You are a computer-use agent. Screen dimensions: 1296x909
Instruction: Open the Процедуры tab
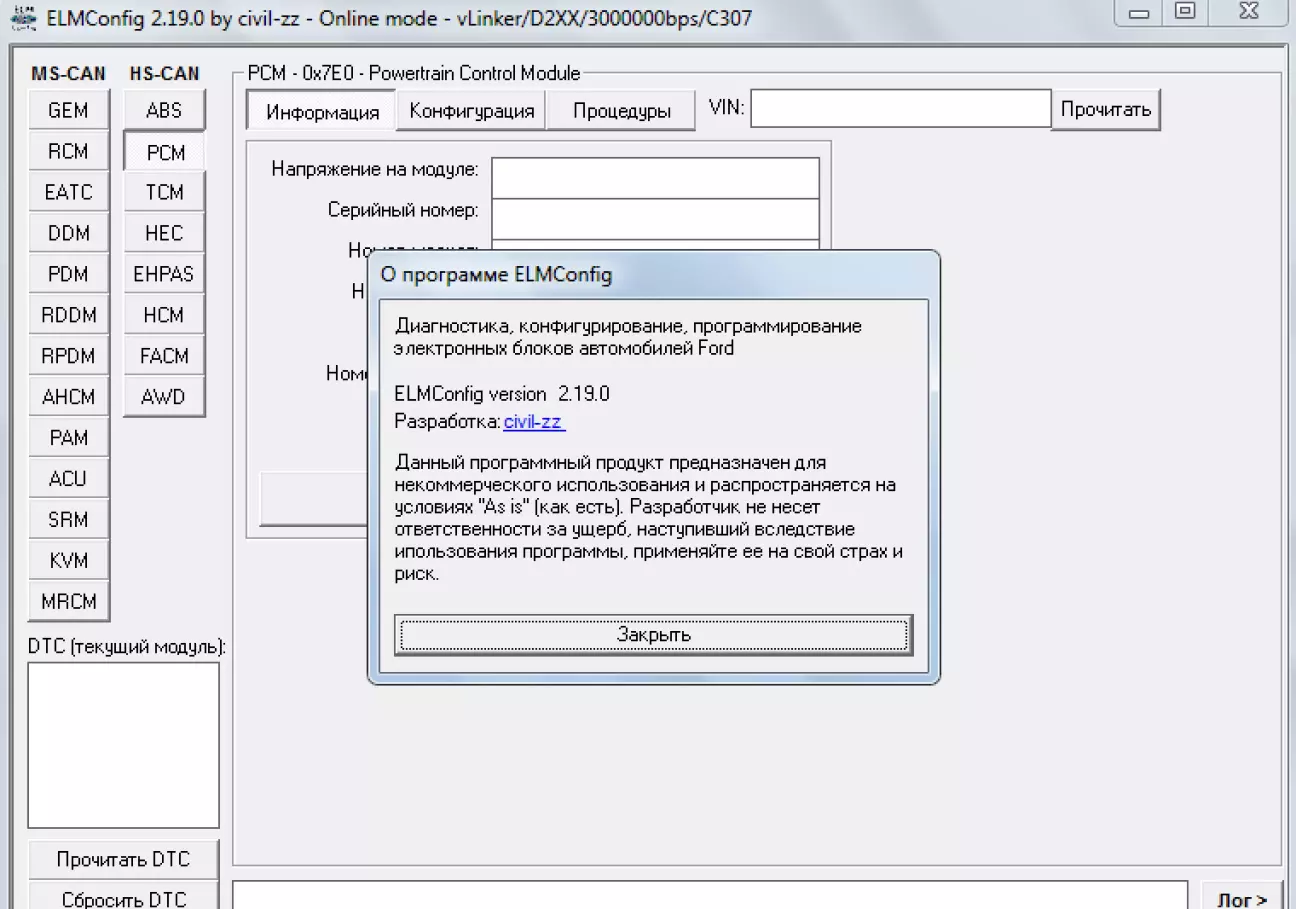pos(621,111)
